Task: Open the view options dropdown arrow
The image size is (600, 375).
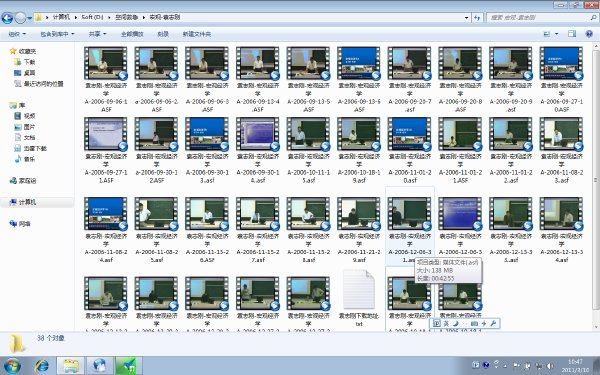Action: (556, 34)
